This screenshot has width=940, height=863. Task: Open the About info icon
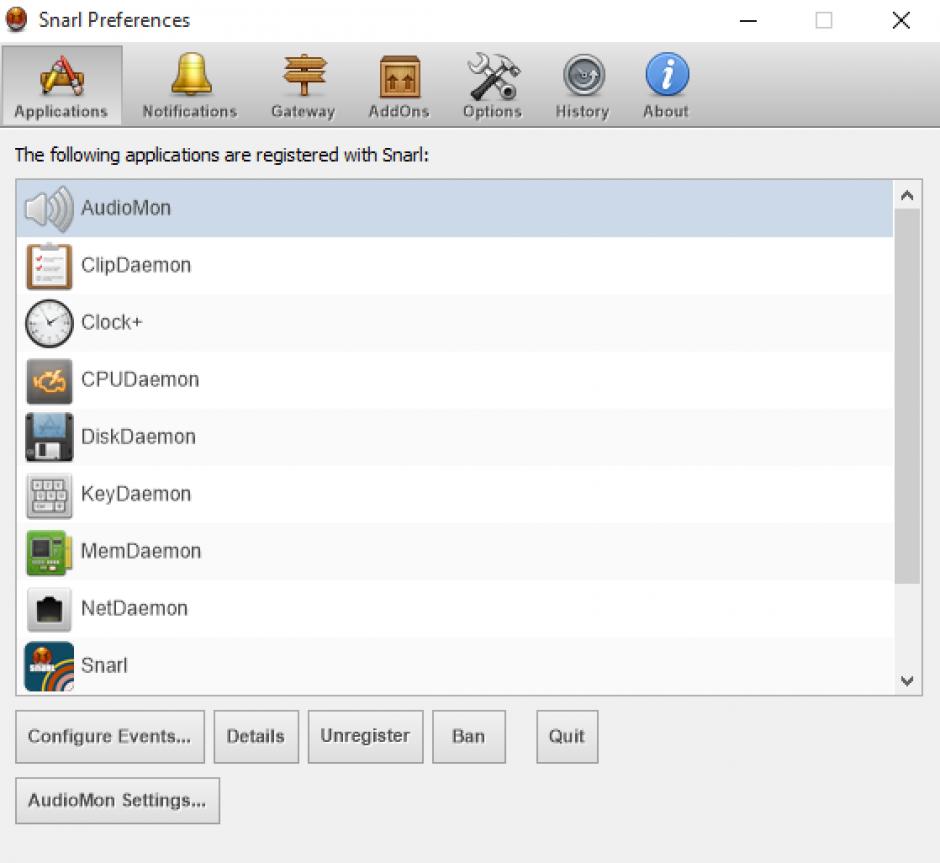pyautogui.click(x=667, y=74)
